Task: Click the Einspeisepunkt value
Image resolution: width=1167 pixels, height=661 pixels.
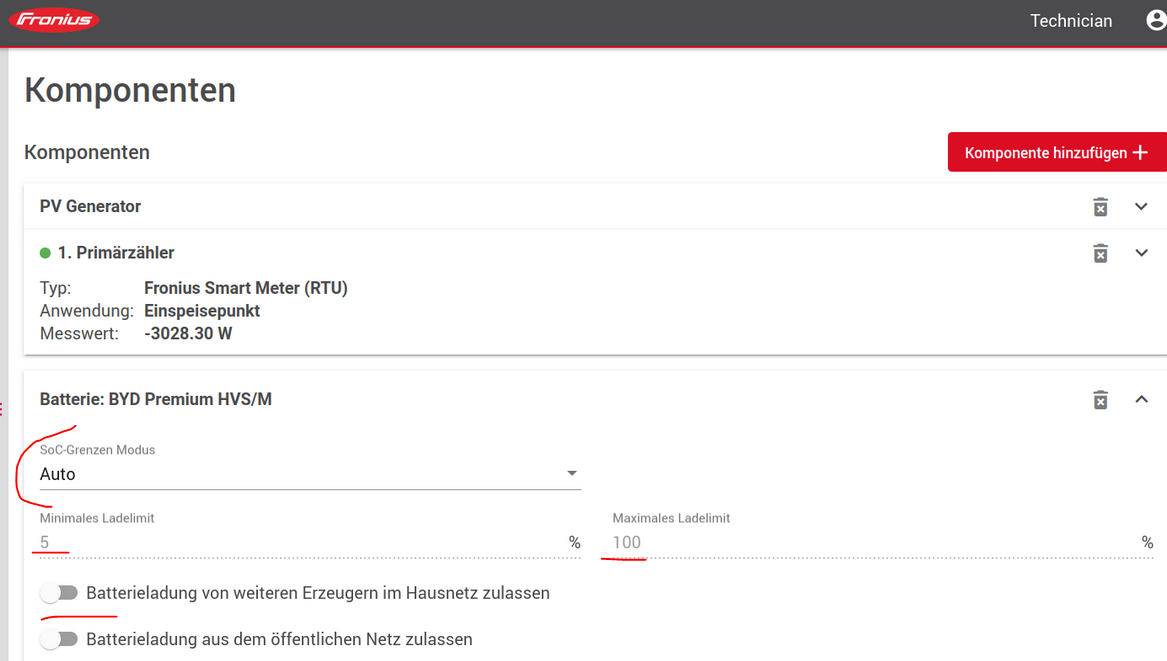Action: [202, 311]
